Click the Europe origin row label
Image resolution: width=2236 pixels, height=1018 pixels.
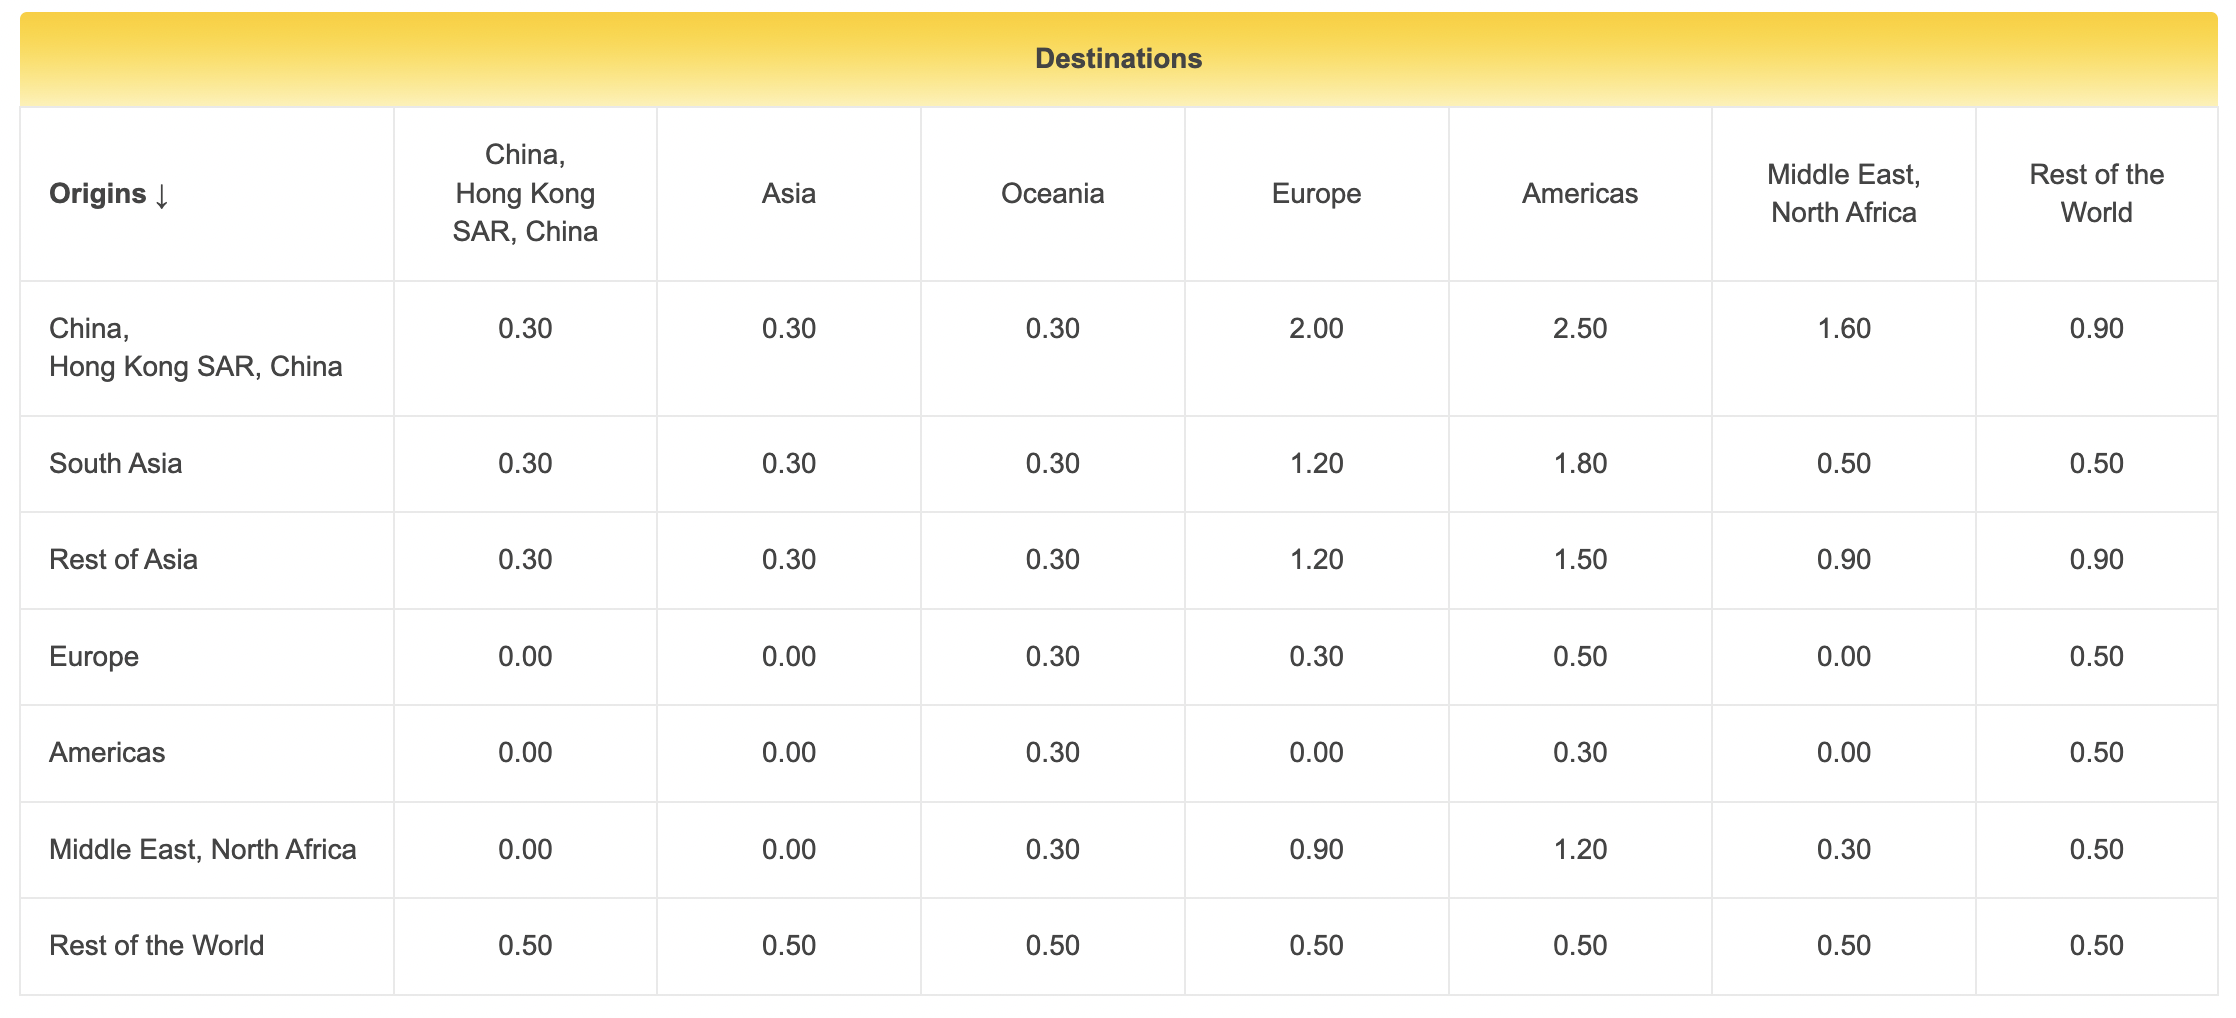click(x=94, y=656)
